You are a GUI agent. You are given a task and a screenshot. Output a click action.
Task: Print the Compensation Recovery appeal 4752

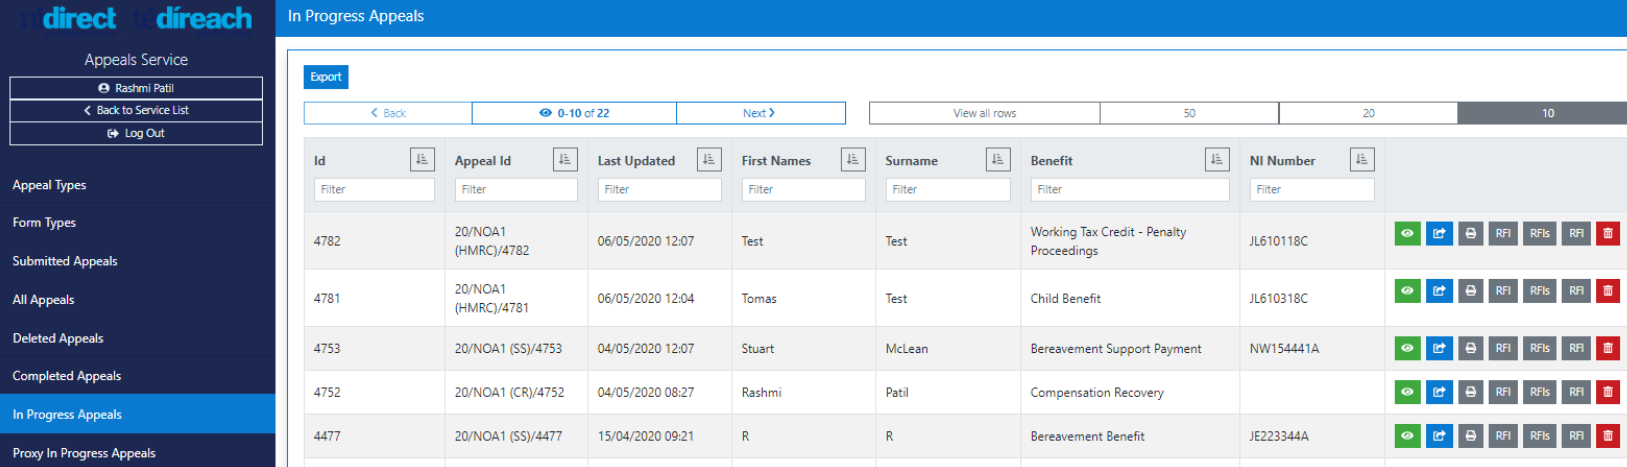click(x=1470, y=392)
